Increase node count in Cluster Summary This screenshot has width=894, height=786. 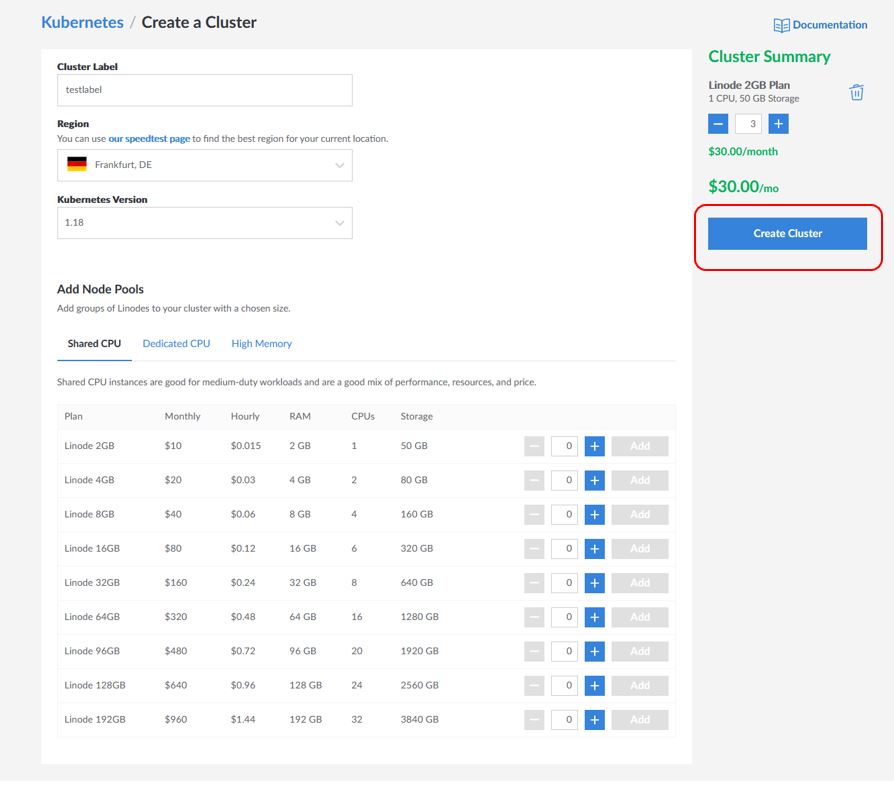(x=778, y=124)
